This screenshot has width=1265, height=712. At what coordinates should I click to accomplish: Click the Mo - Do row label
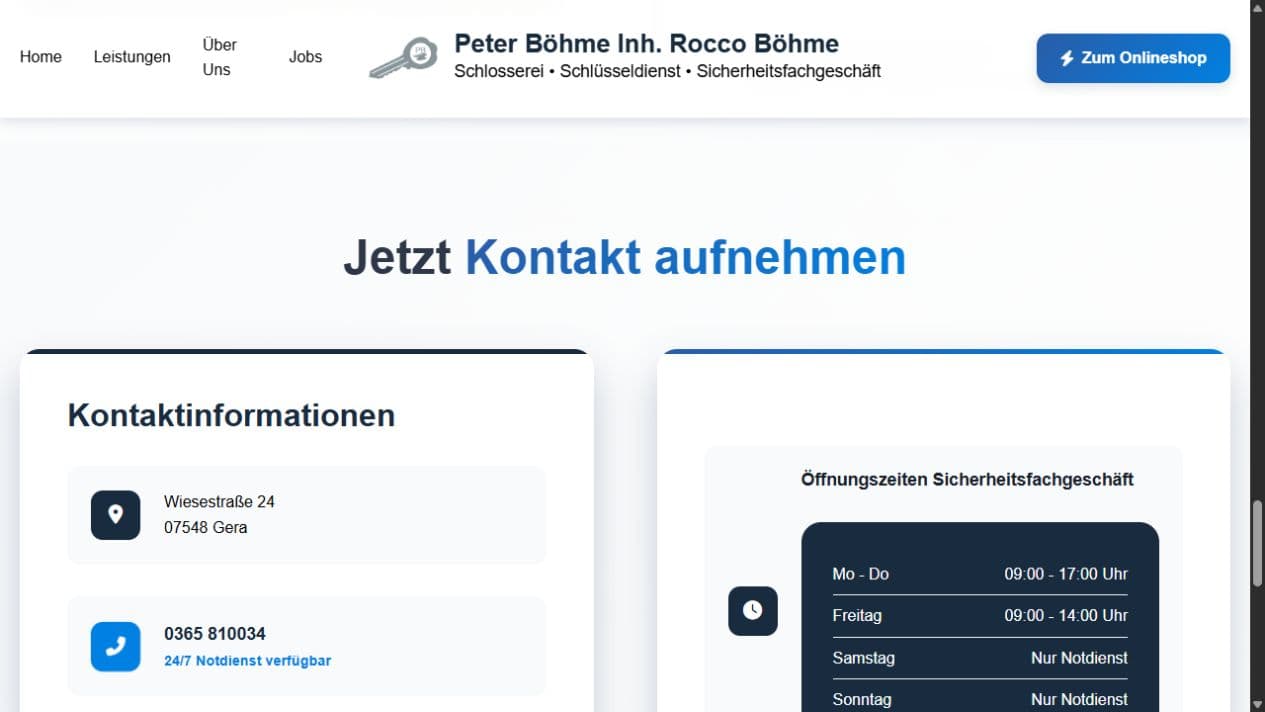[x=860, y=574]
